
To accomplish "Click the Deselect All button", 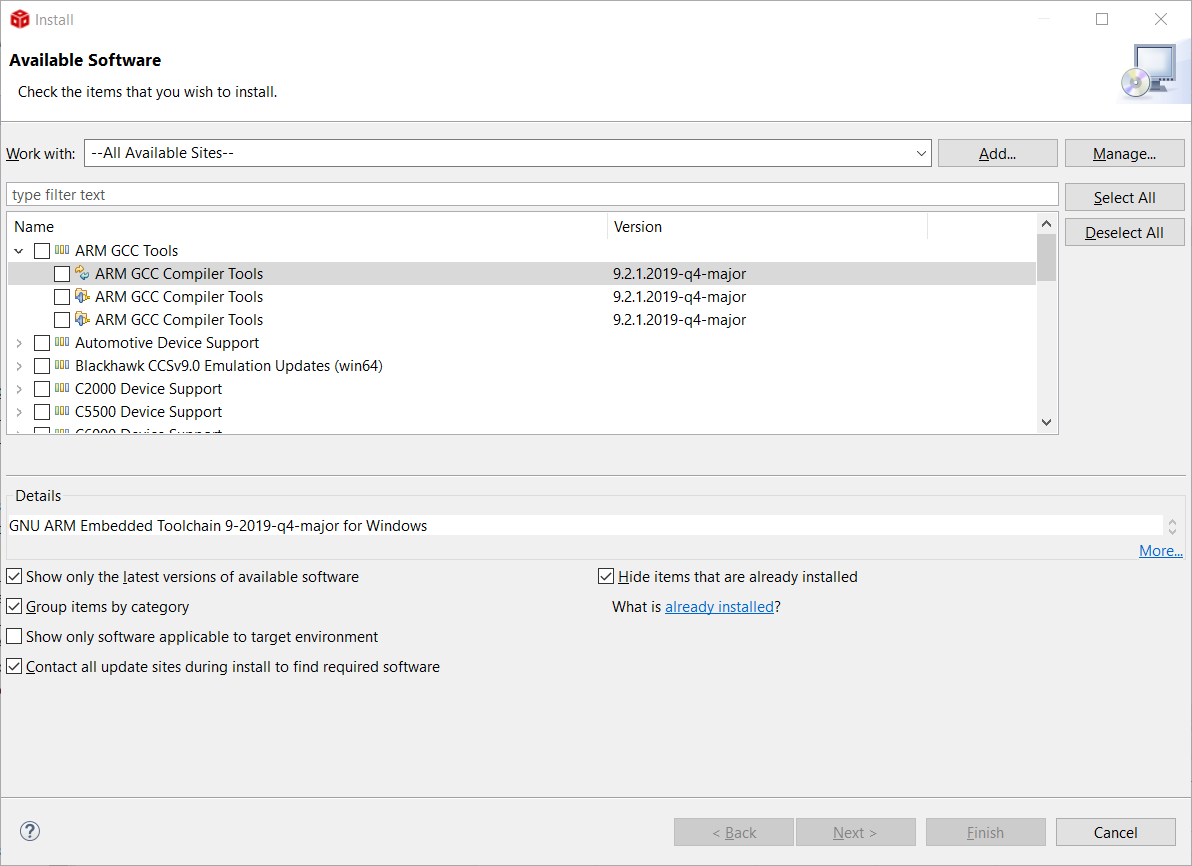I will click(x=1124, y=232).
